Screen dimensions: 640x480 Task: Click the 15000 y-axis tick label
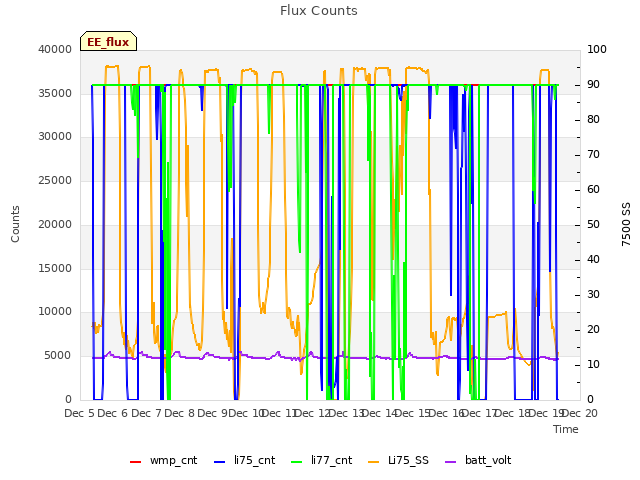click(55, 268)
